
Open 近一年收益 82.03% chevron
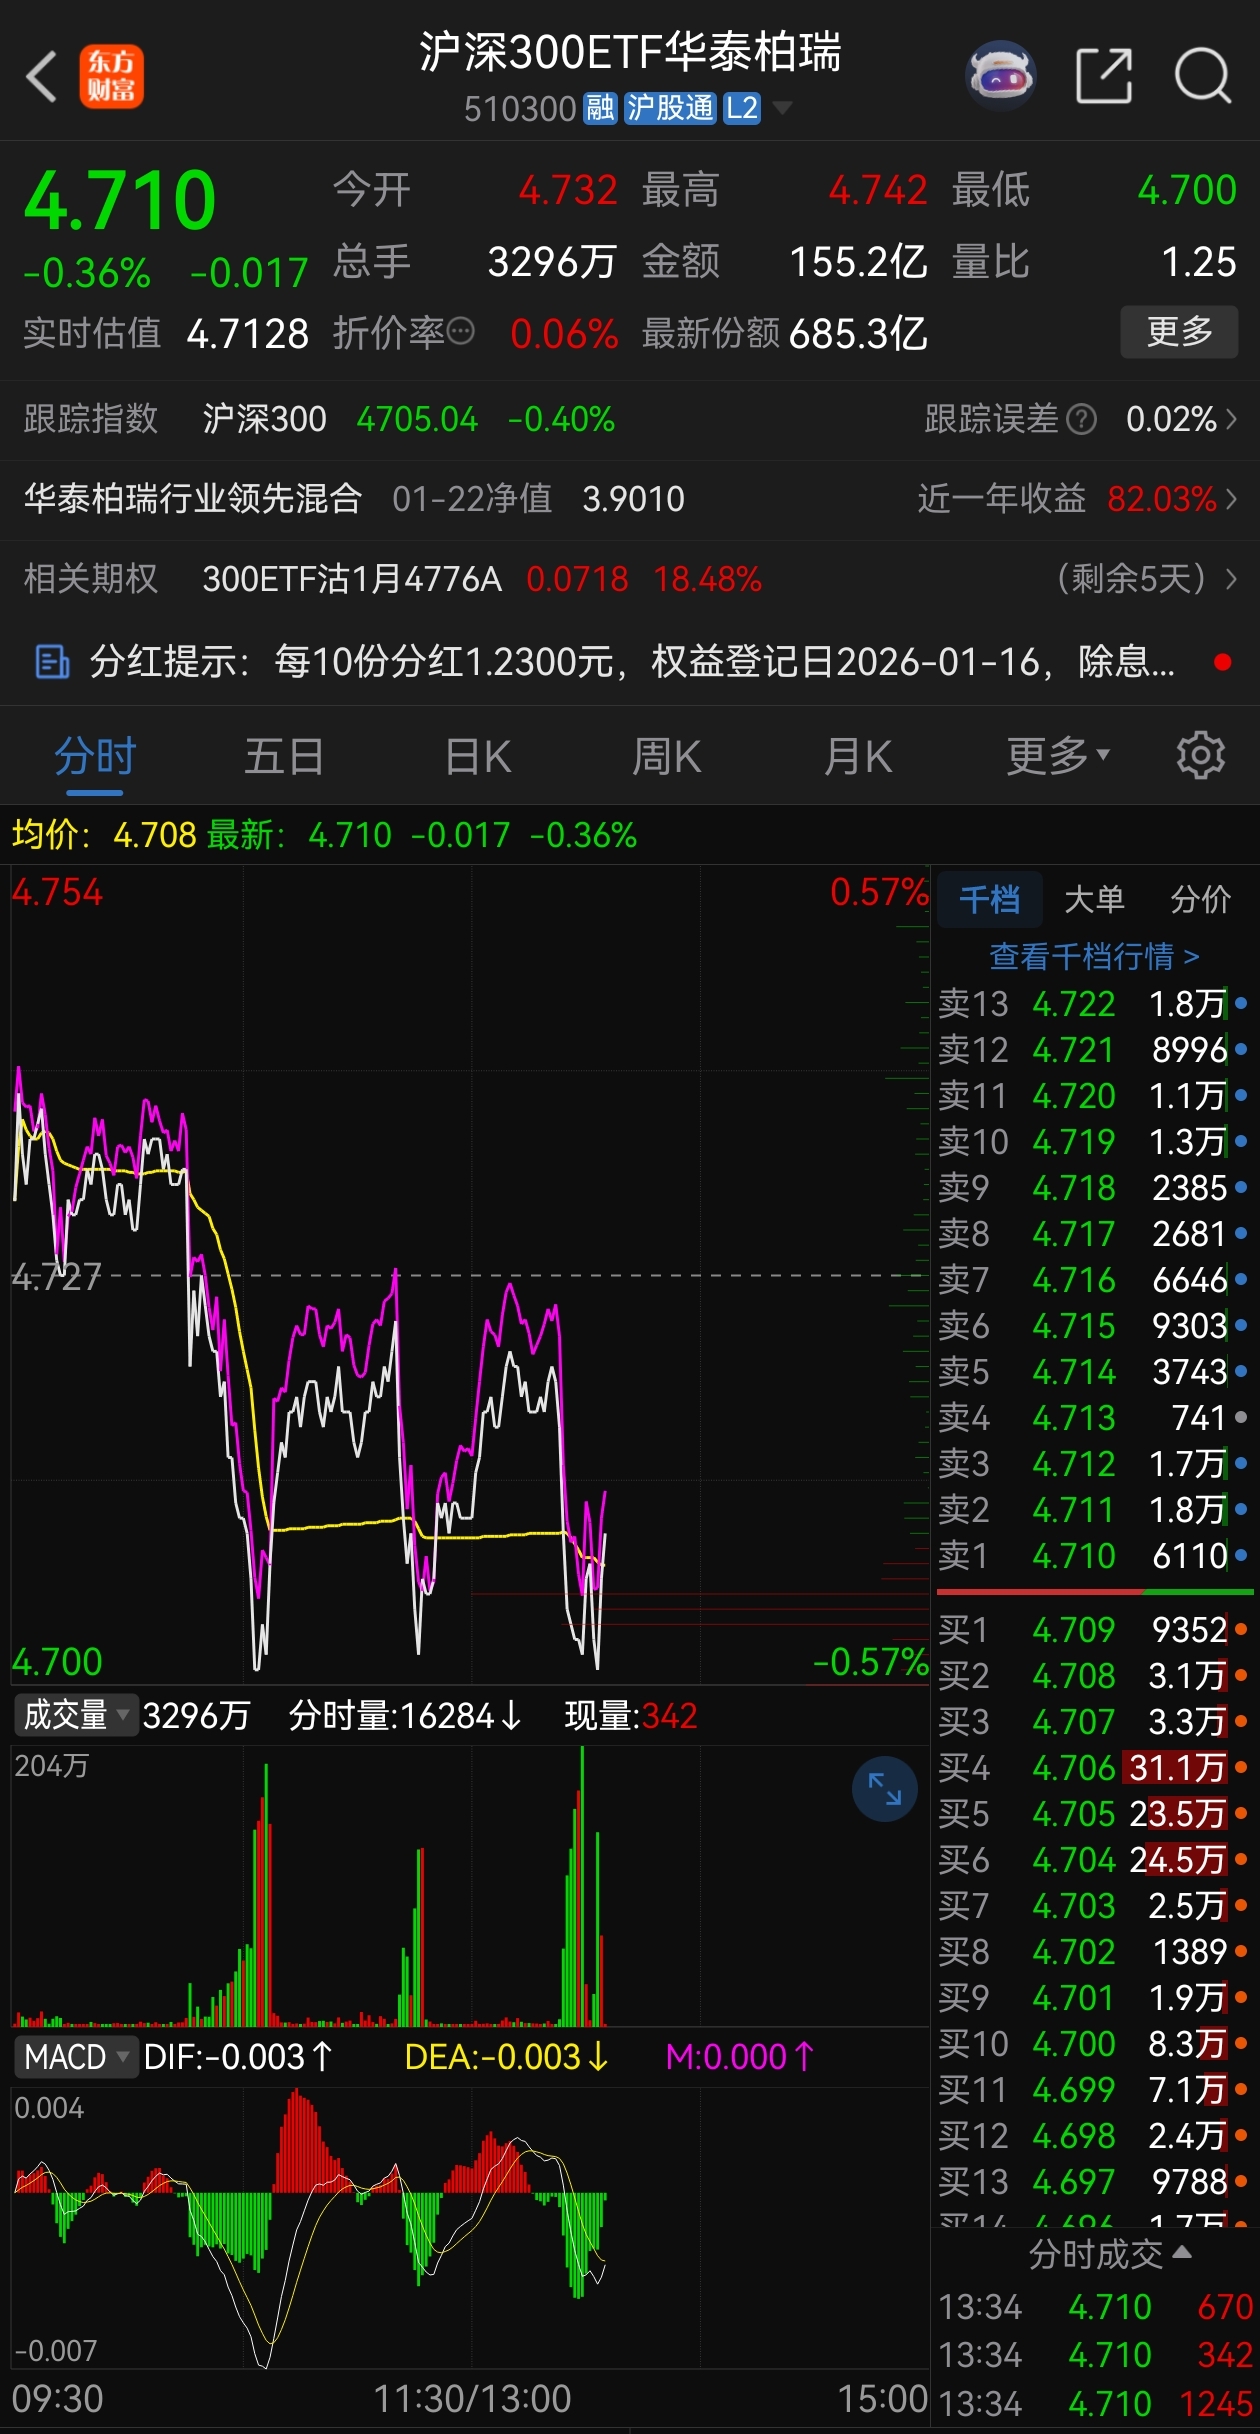point(1232,499)
